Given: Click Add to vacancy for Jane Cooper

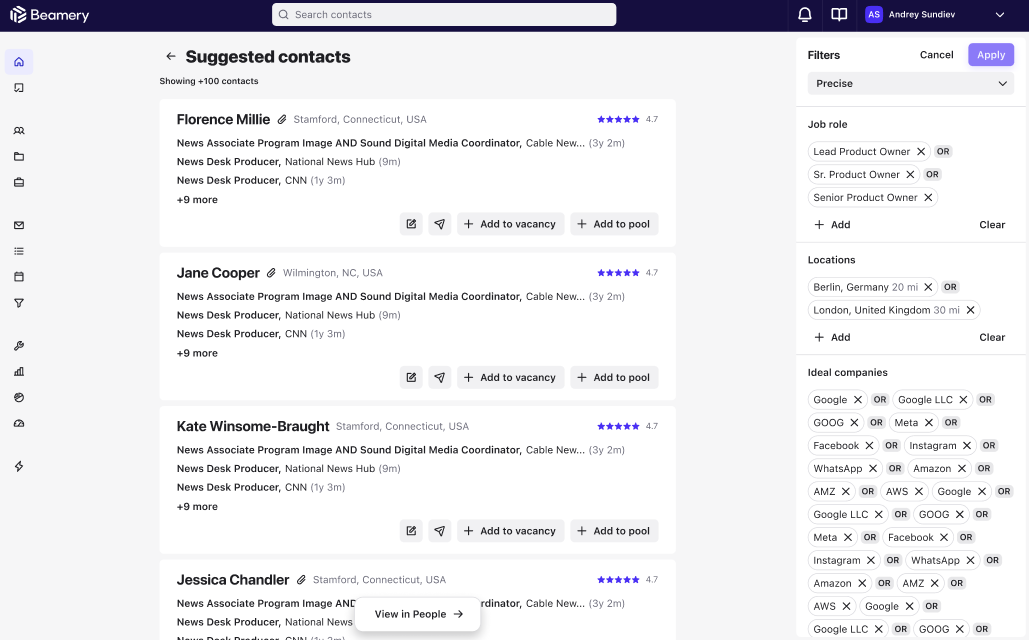Looking at the screenshot, I should click(511, 378).
